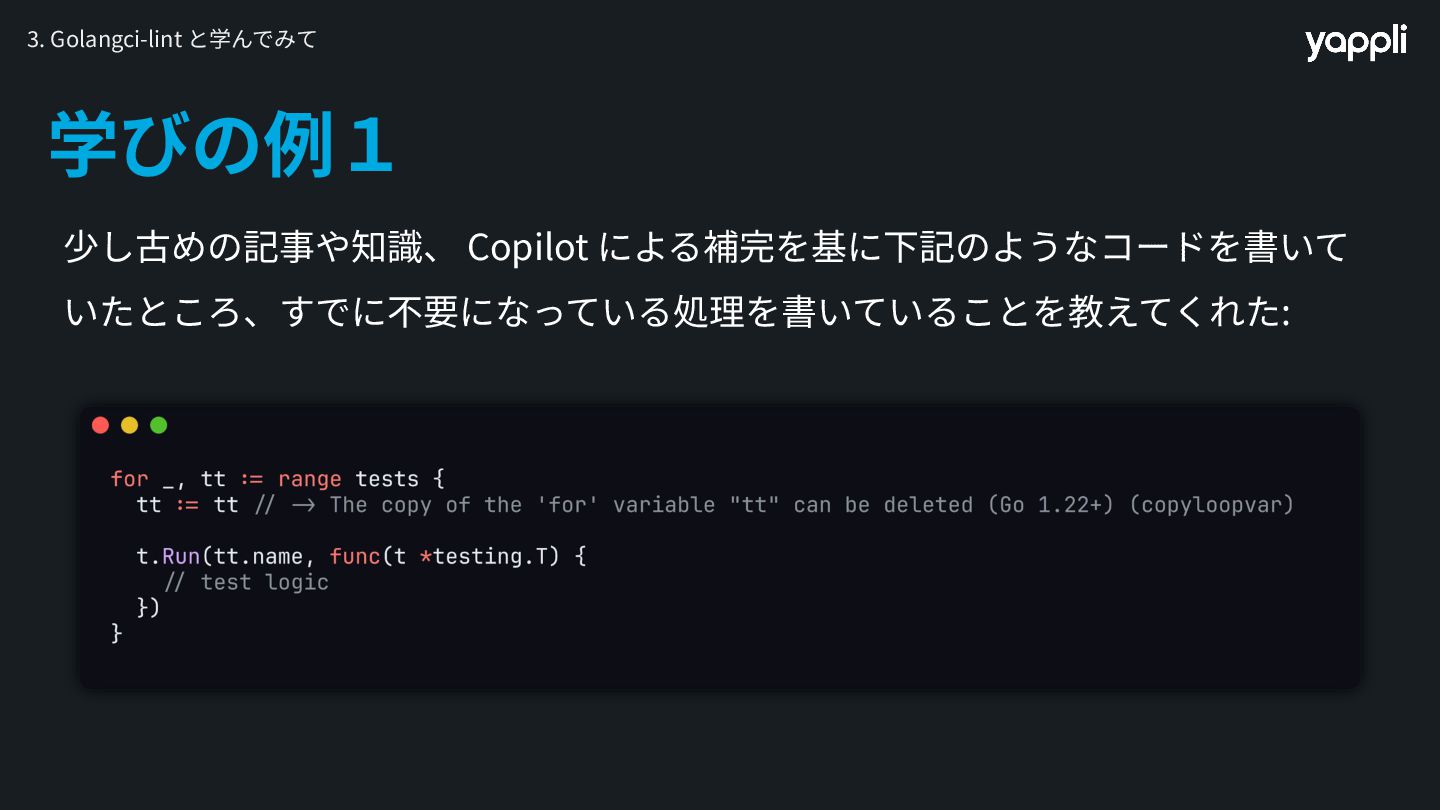
Task: Click the yappli logo
Action: (x=1355, y=42)
